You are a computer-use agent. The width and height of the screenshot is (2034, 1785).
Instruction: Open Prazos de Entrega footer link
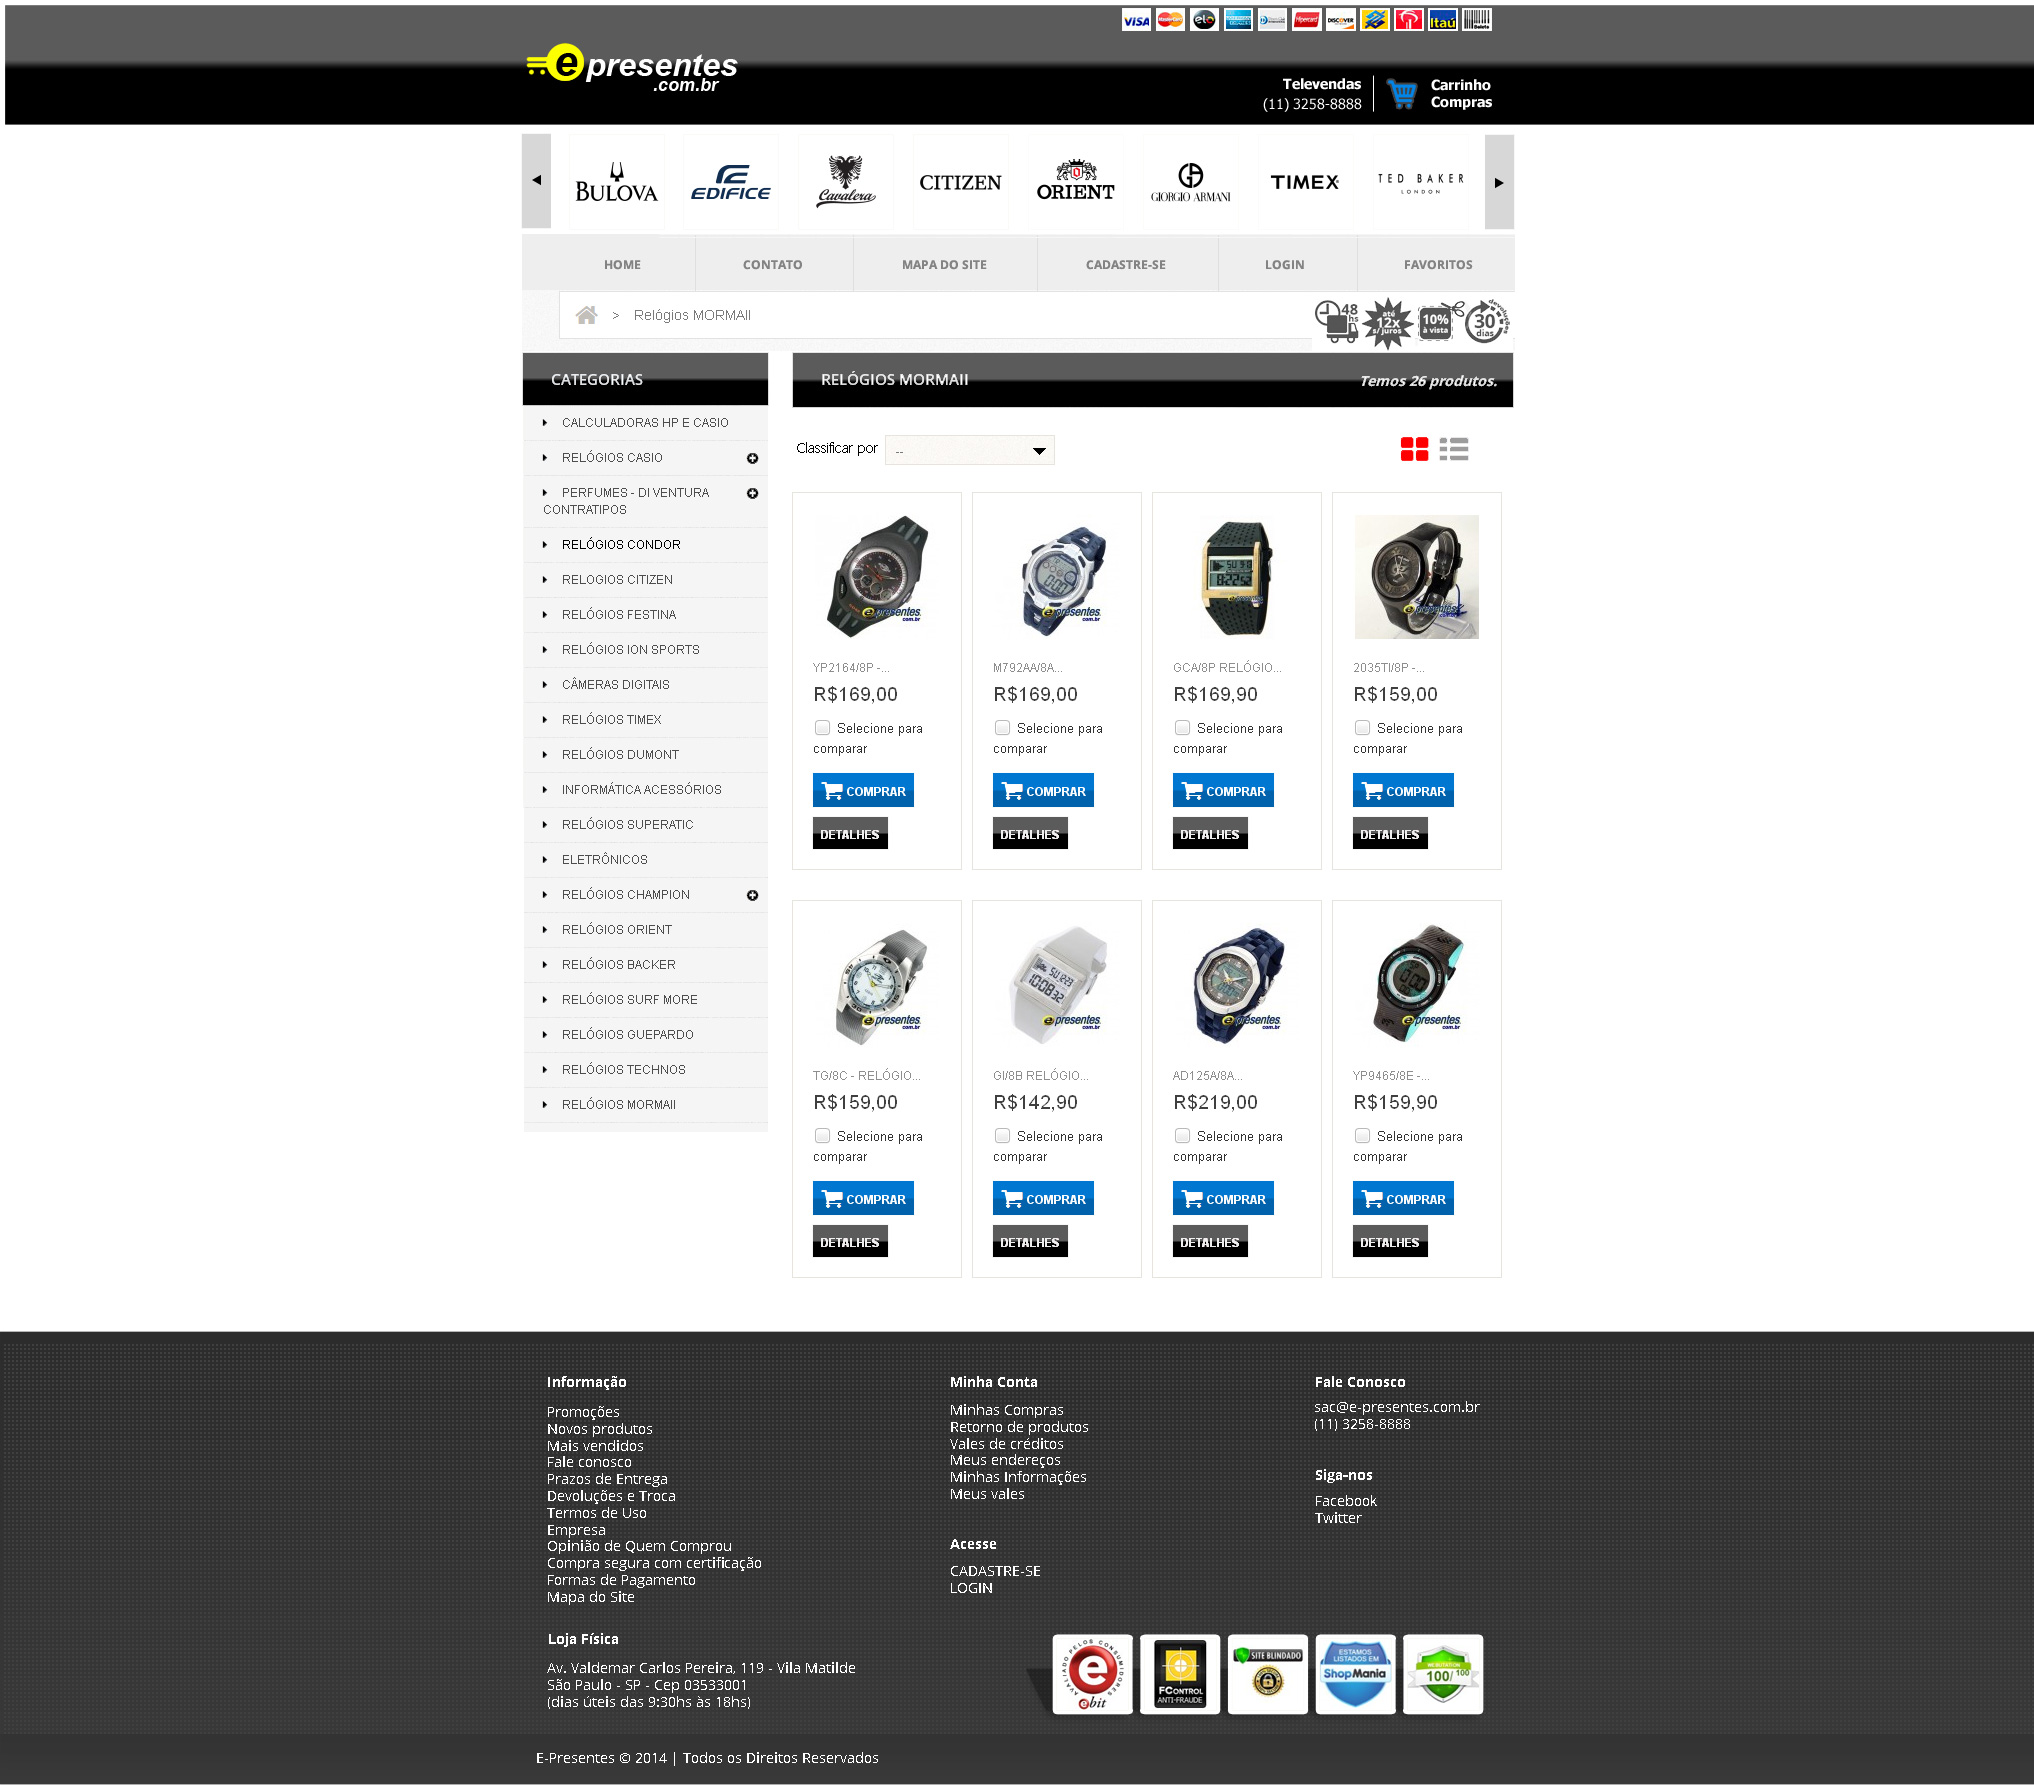pyautogui.click(x=607, y=1479)
